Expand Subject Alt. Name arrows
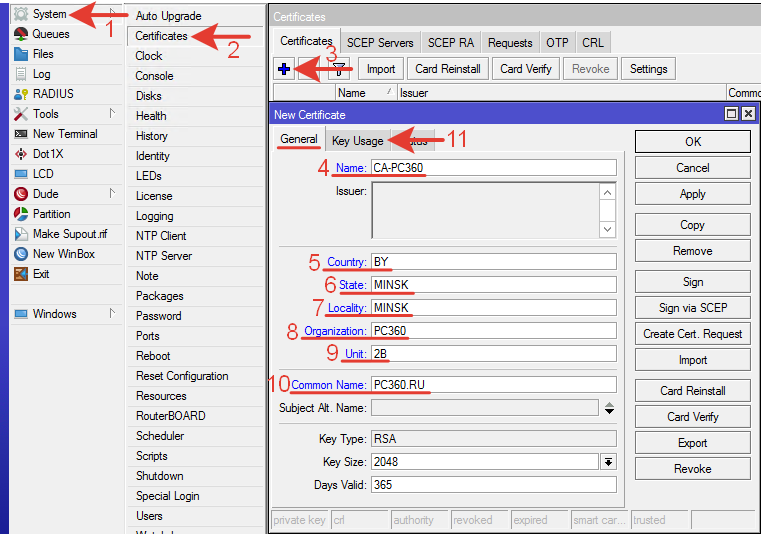 point(610,408)
